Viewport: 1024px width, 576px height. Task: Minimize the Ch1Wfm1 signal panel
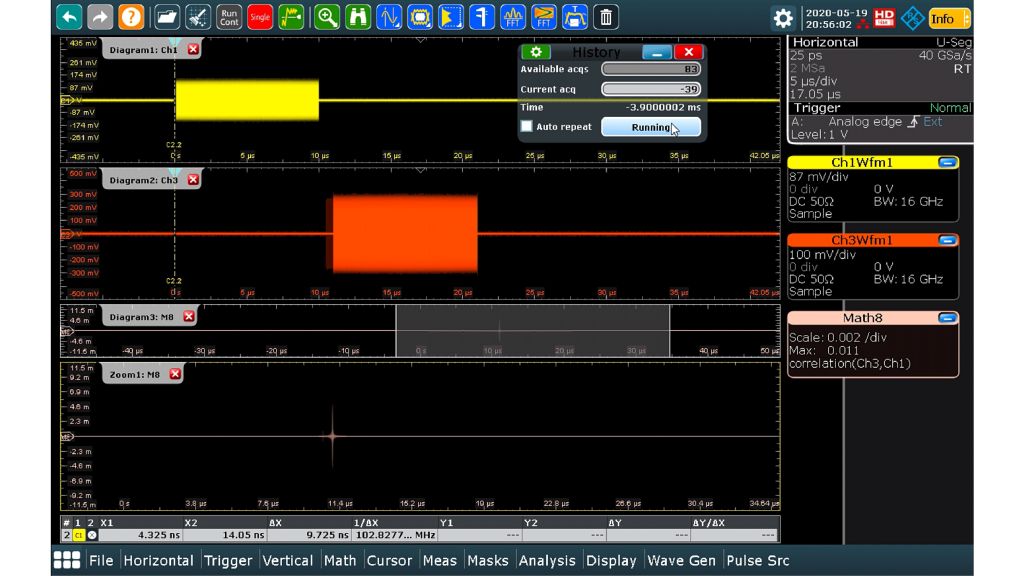tap(947, 162)
